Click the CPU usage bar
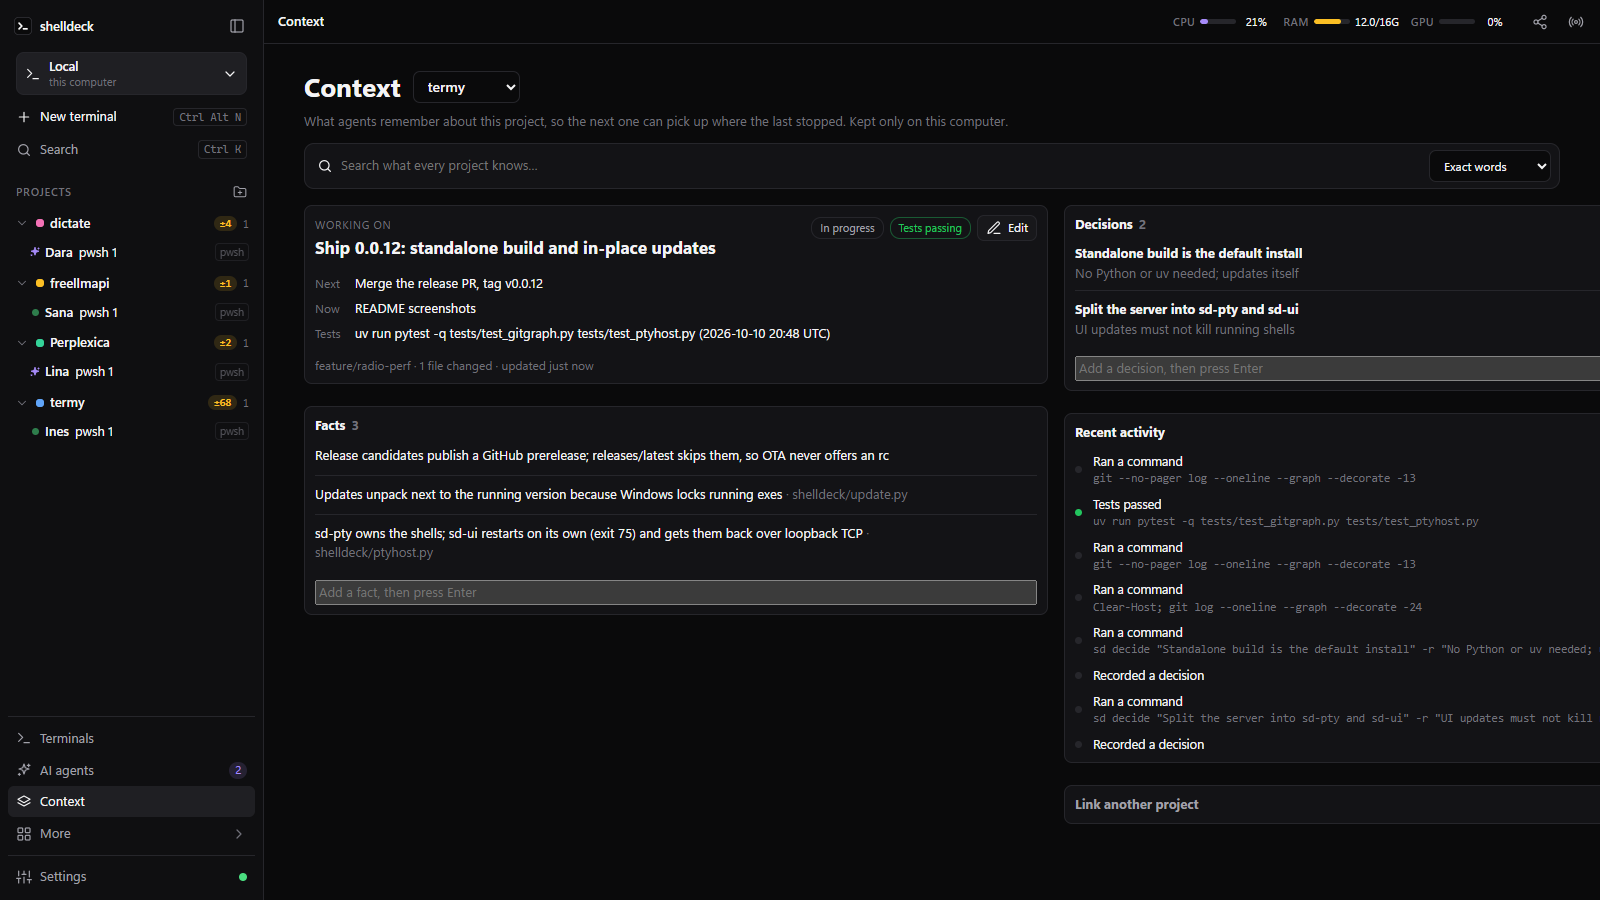 tap(1218, 22)
